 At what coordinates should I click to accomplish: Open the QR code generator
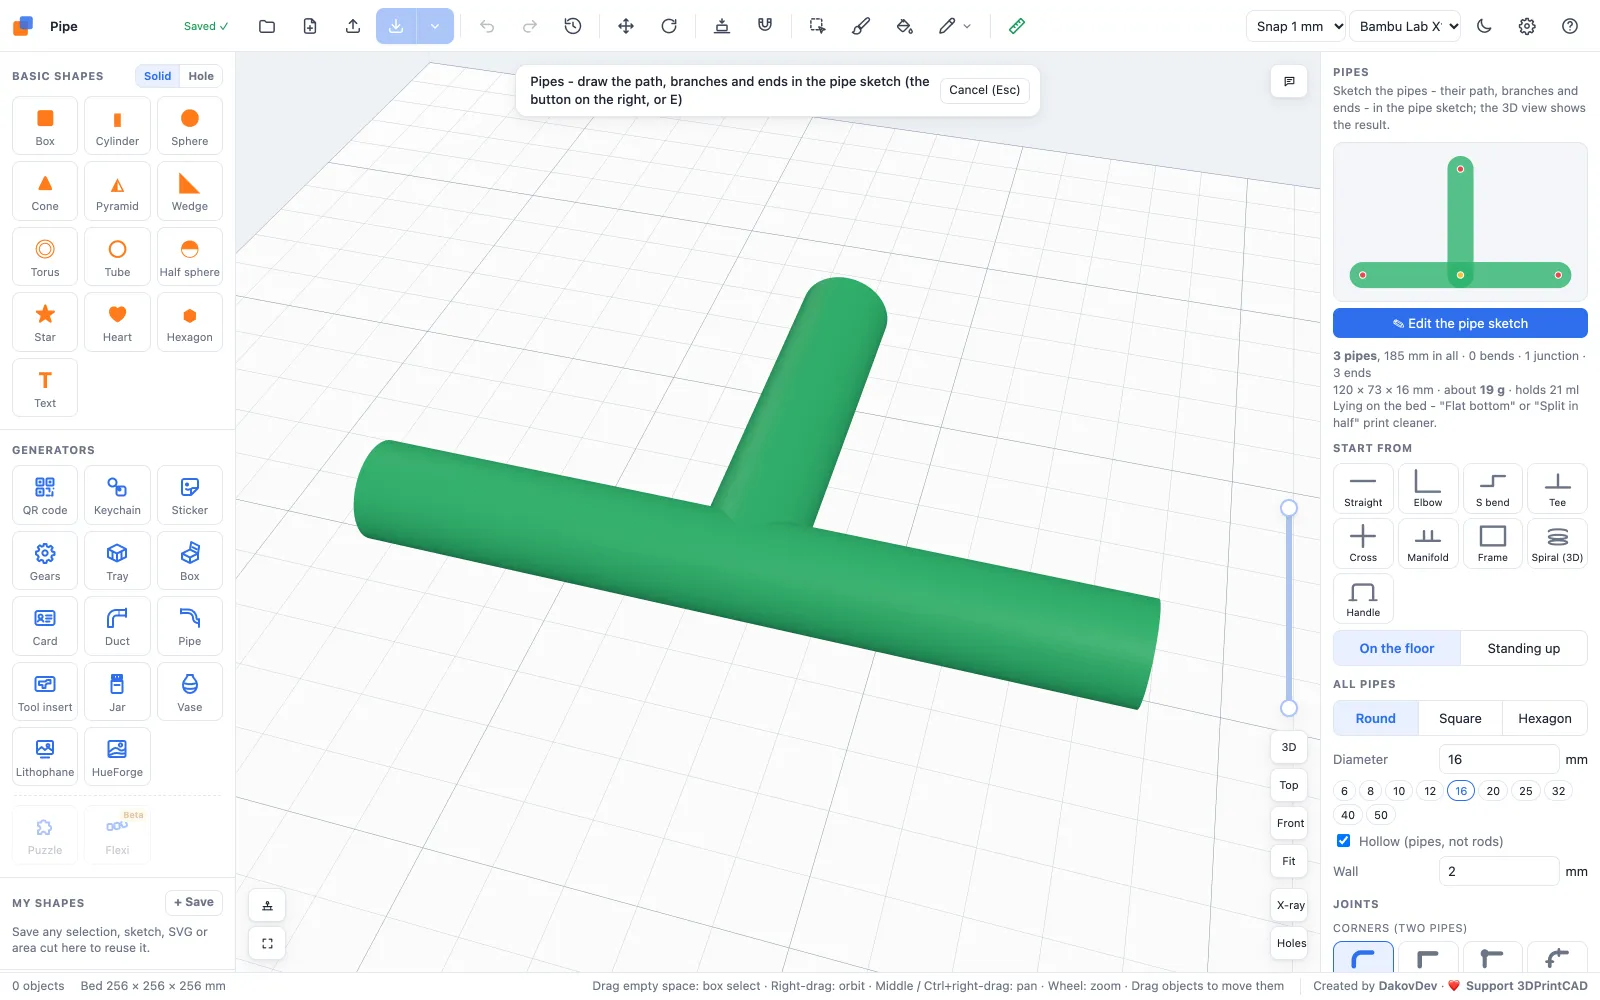click(45, 495)
